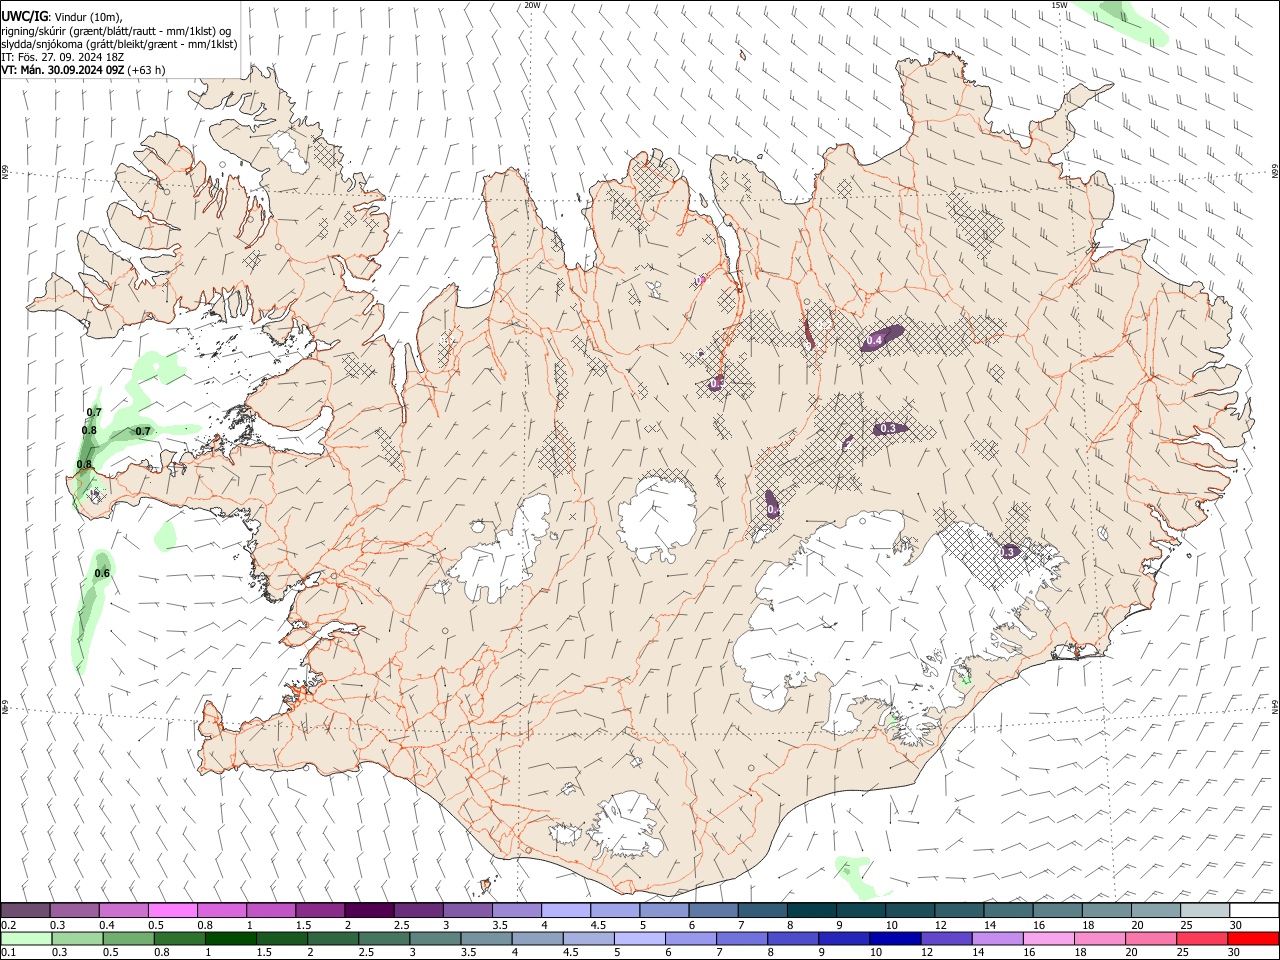The height and width of the screenshot is (960, 1280).
Task: Pick the deep blue 10 swatch in rain scale
Action: click(x=894, y=939)
